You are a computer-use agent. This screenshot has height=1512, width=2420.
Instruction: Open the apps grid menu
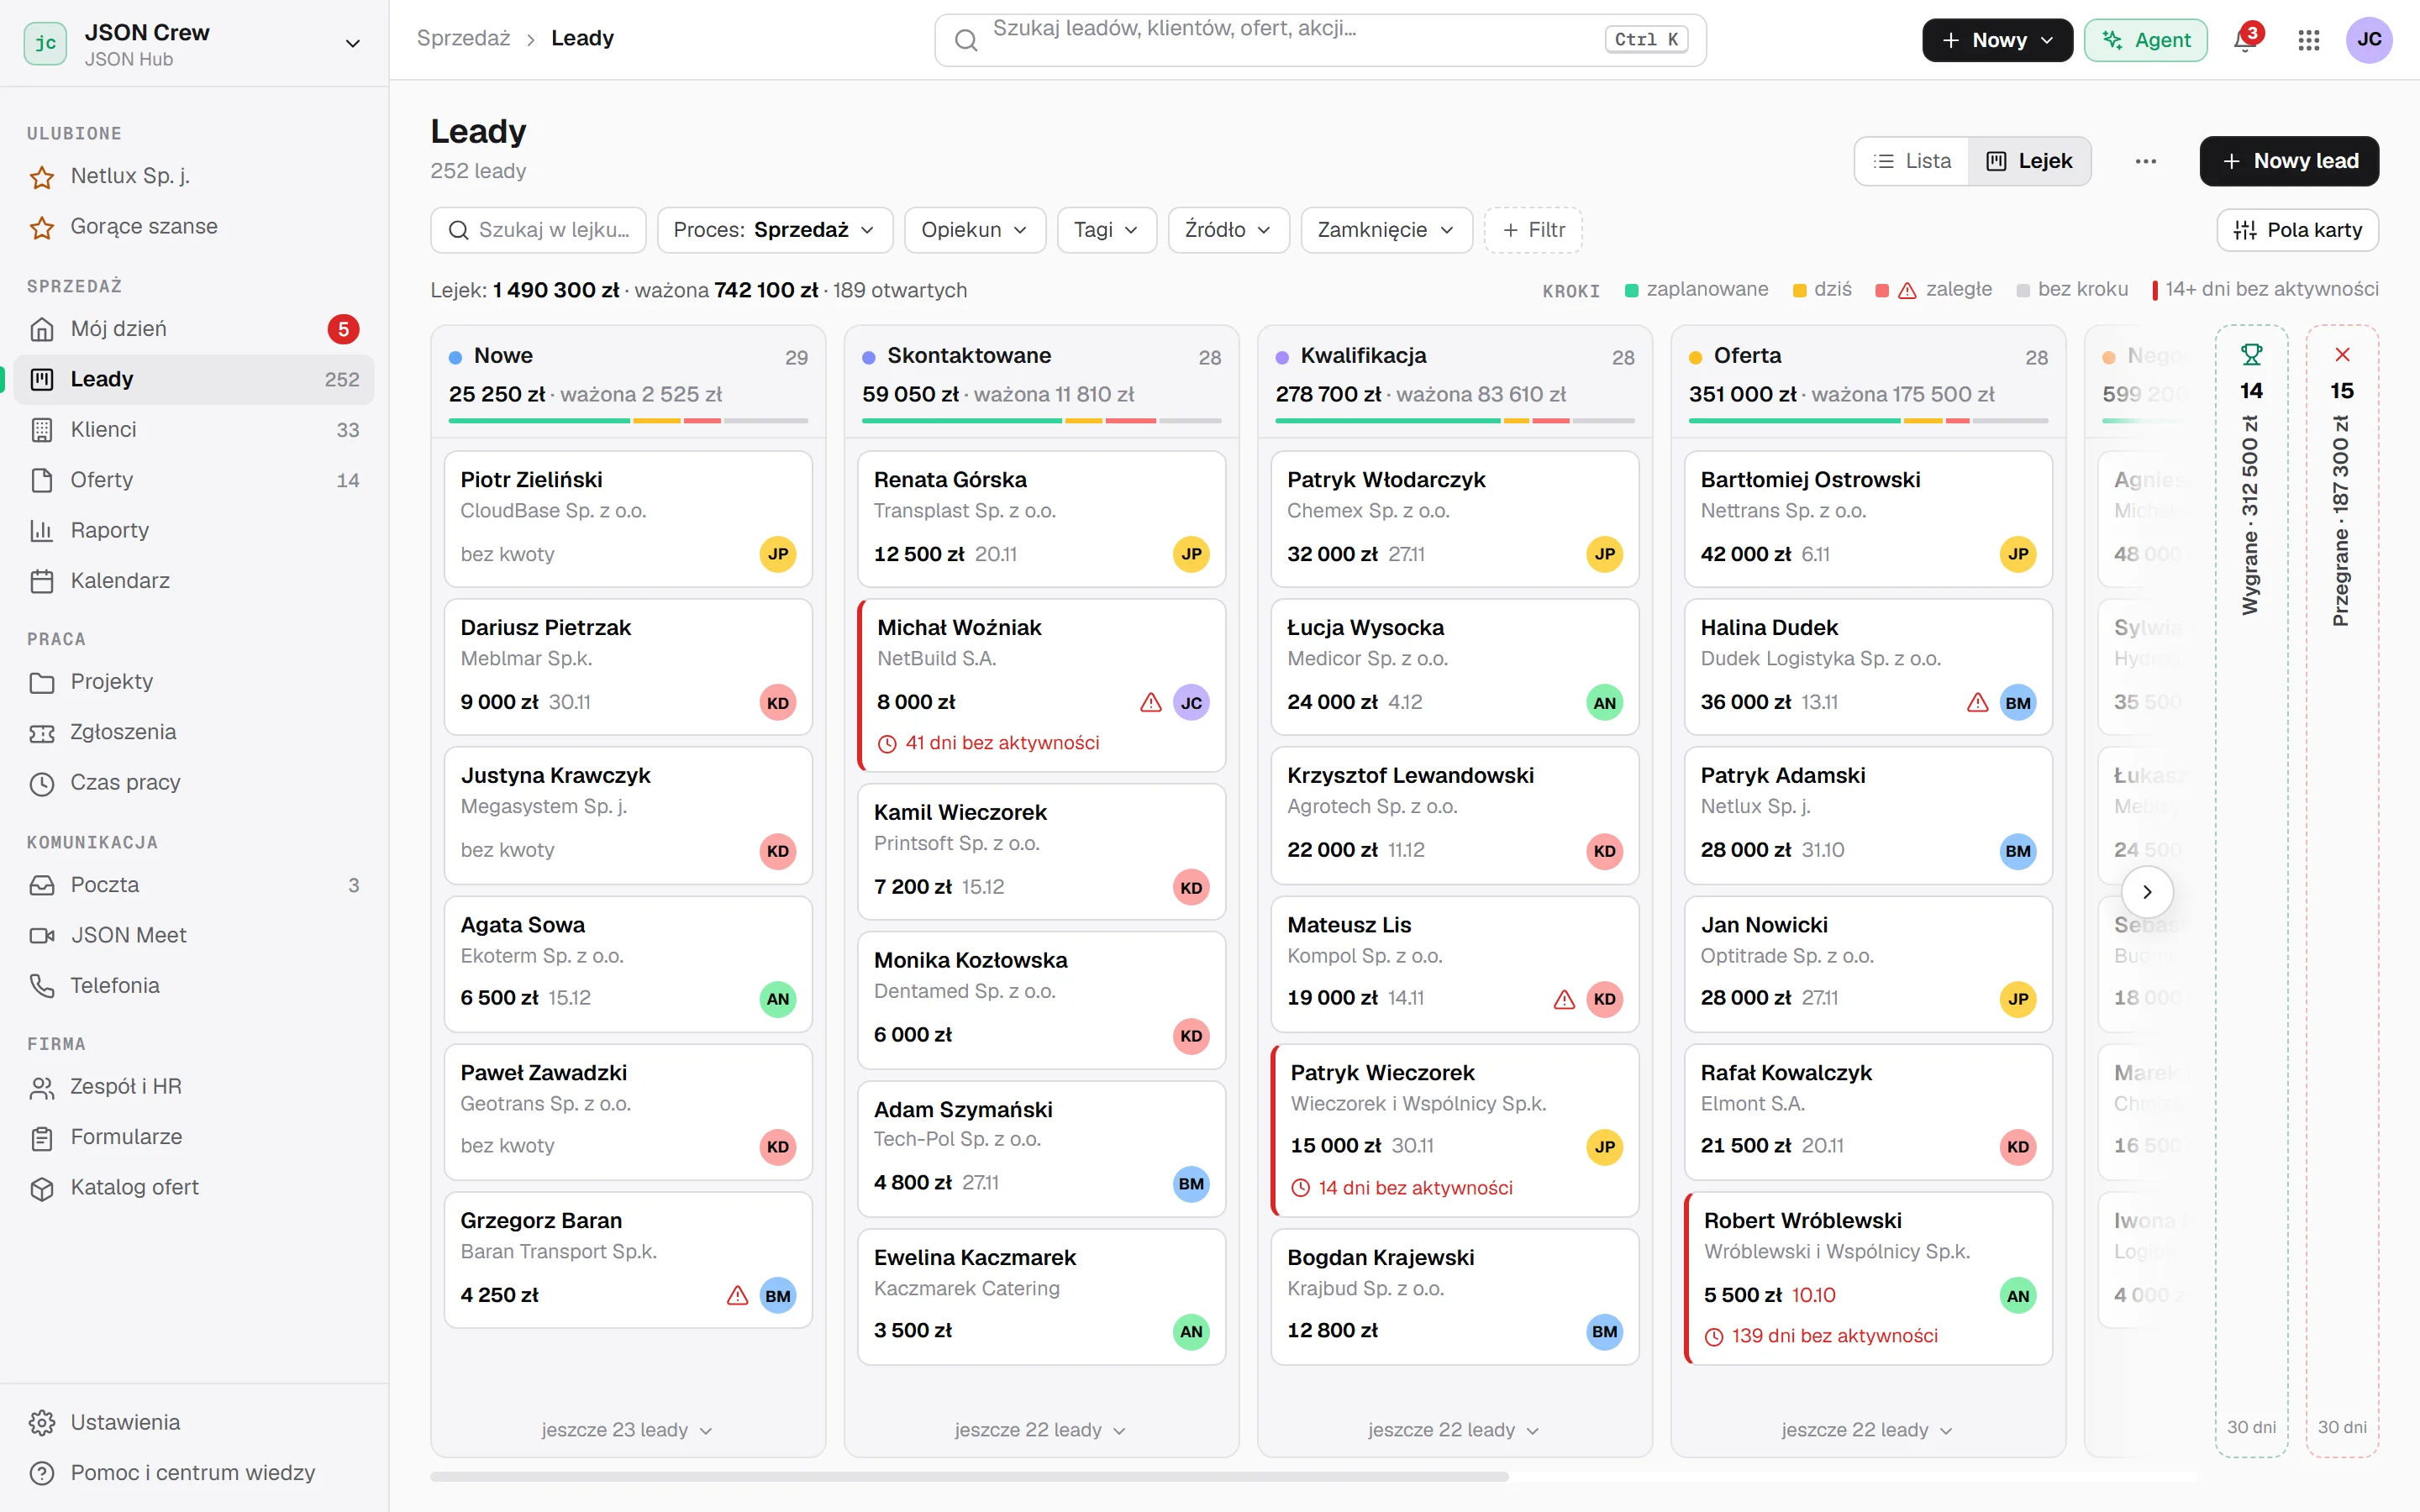point(2308,40)
